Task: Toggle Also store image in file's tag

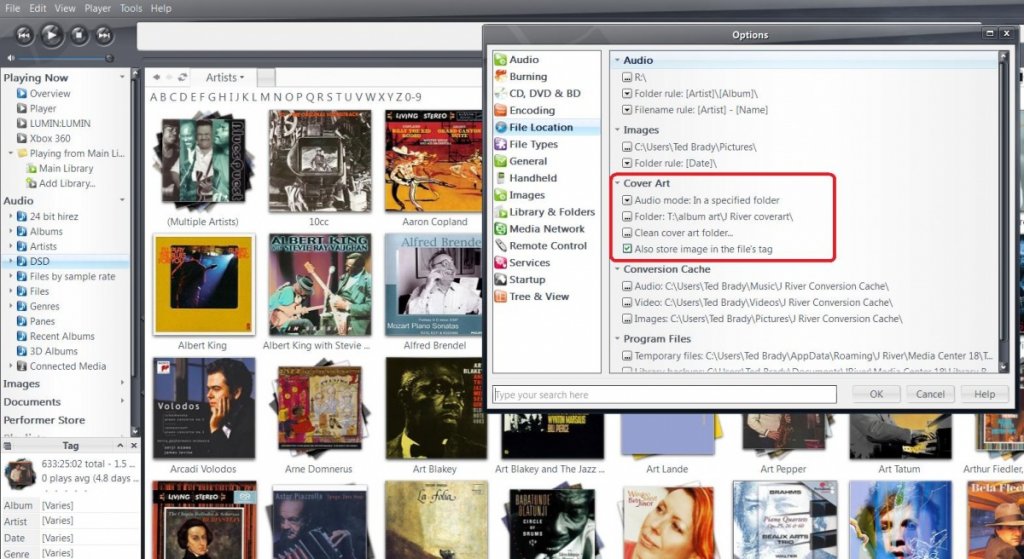Action: (628, 249)
